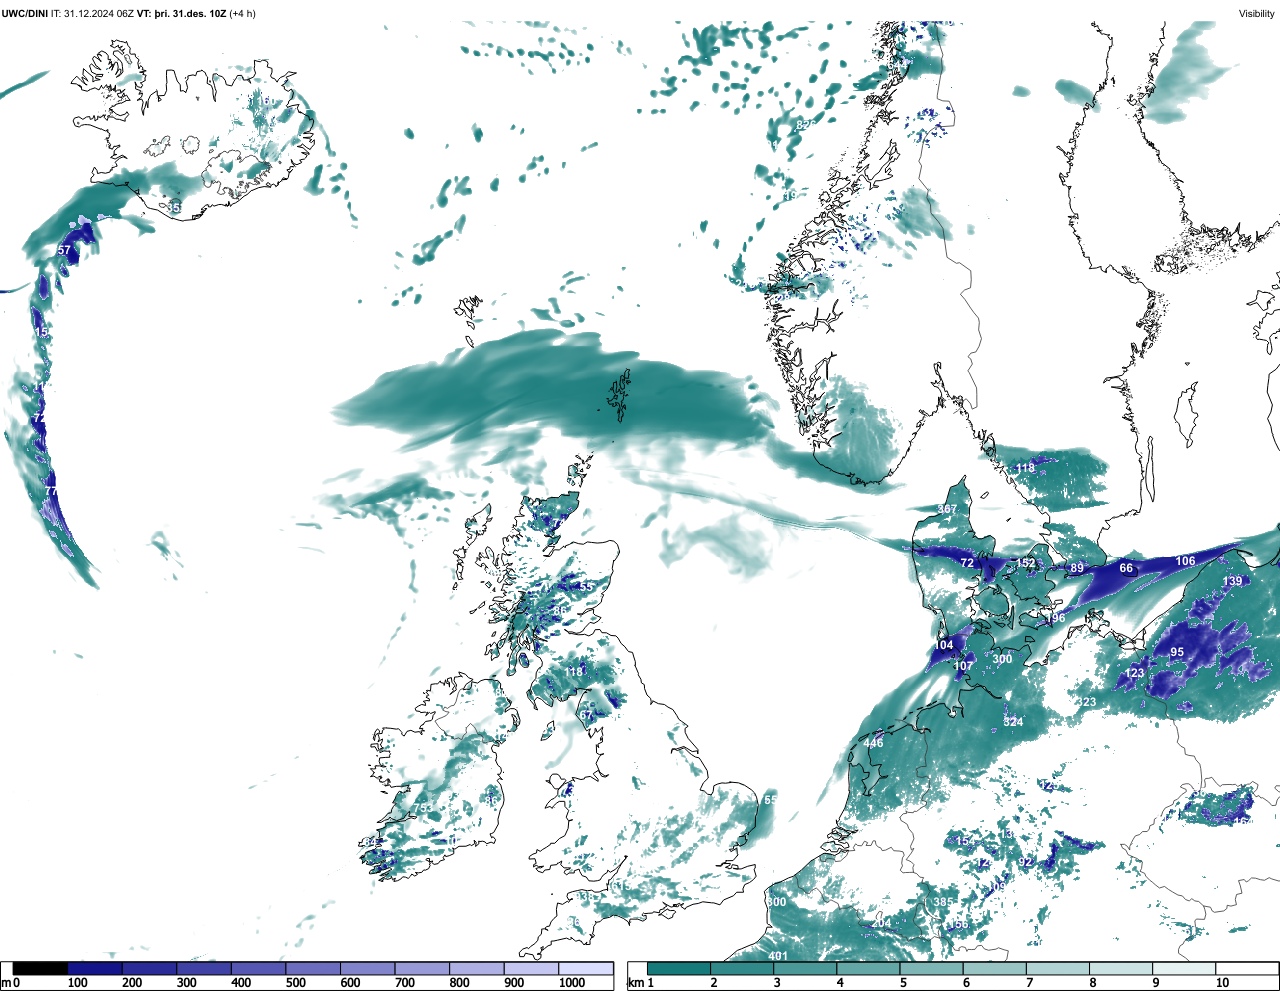
Task: Click the '77' visibility value in western fog band
Action: click(x=51, y=492)
